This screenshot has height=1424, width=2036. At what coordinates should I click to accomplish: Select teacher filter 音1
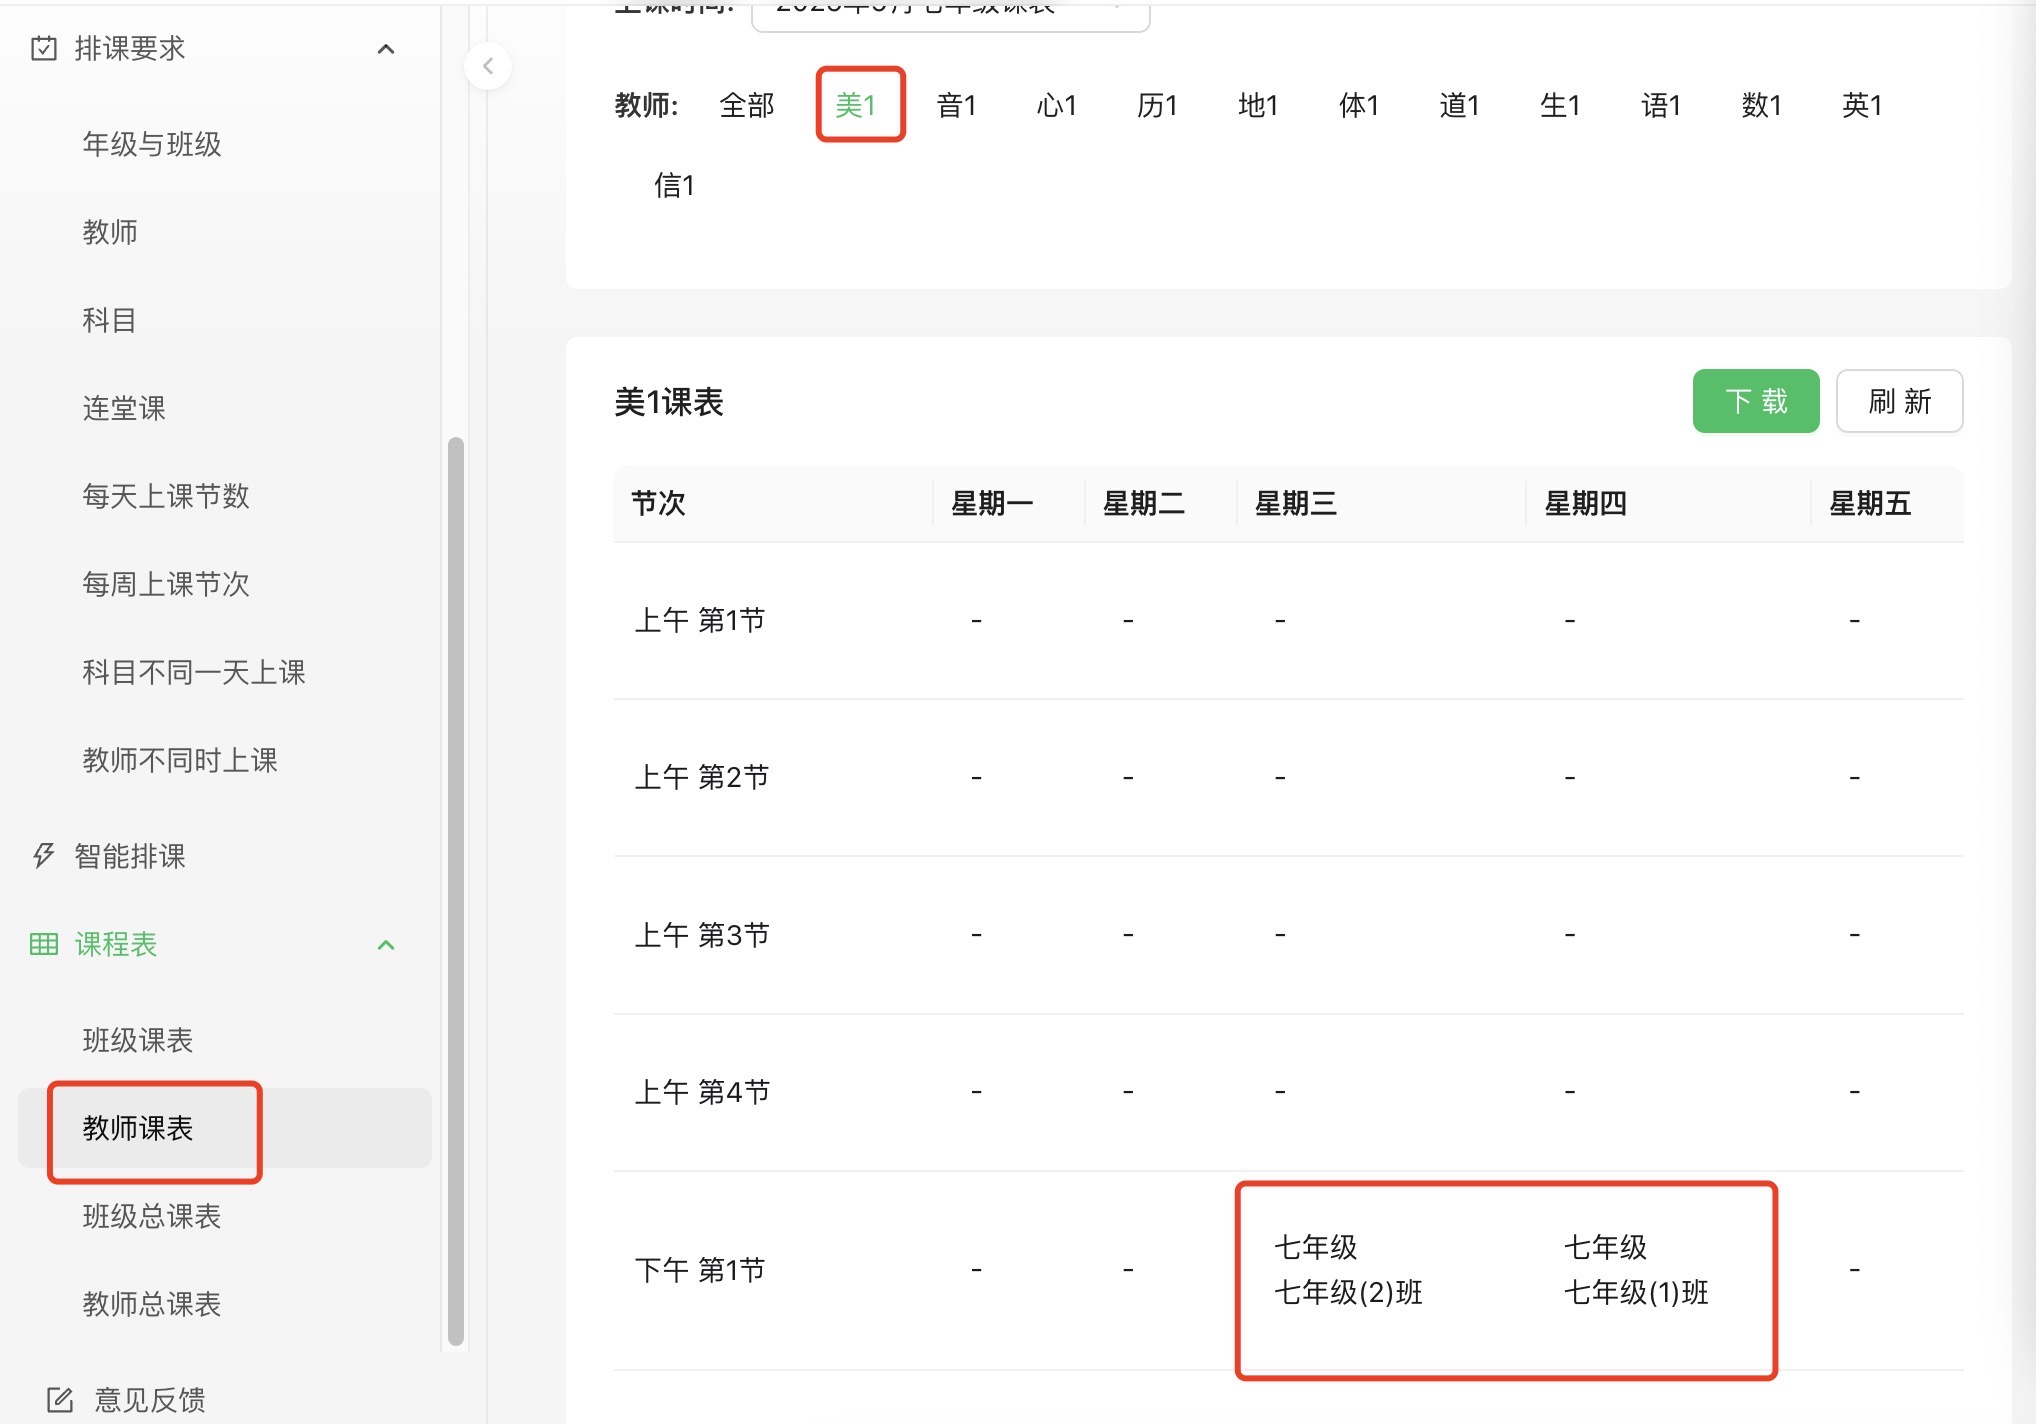coord(956,105)
